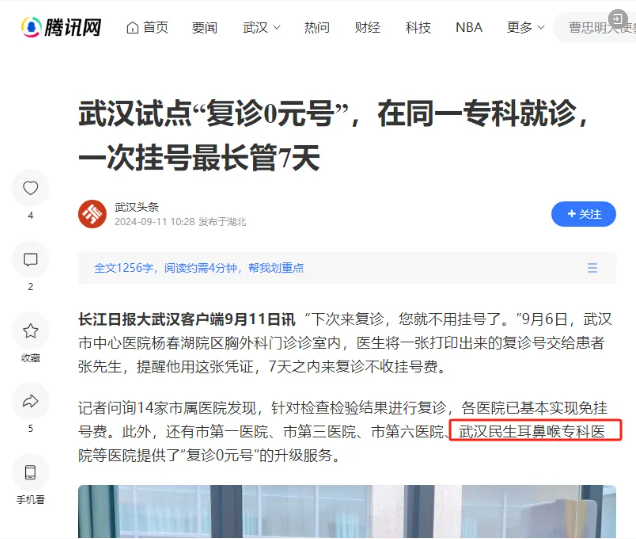Open the 财经 finance section
The width and height of the screenshot is (636, 539).
point(367,28)
